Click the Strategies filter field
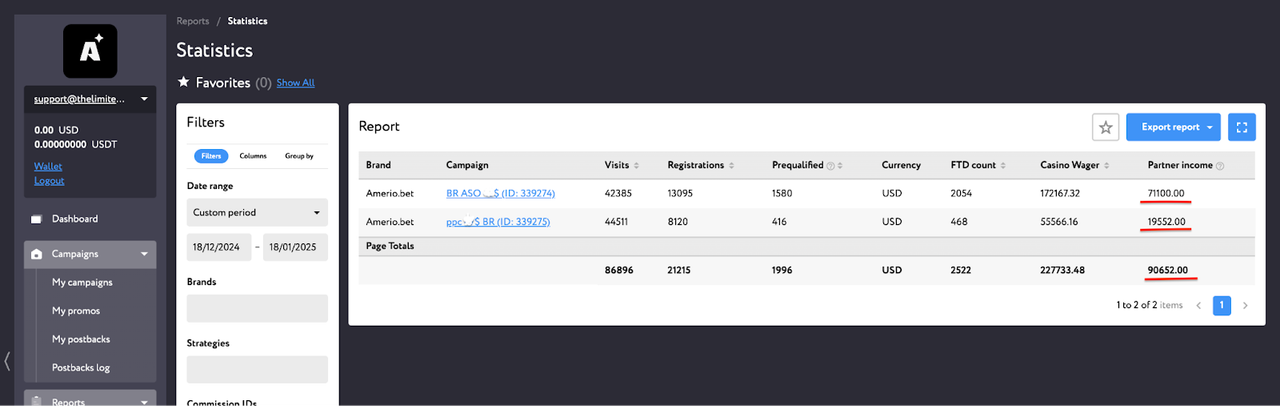Image resolution: width=1280 pixels, height=406 pixels. (257, 369)
